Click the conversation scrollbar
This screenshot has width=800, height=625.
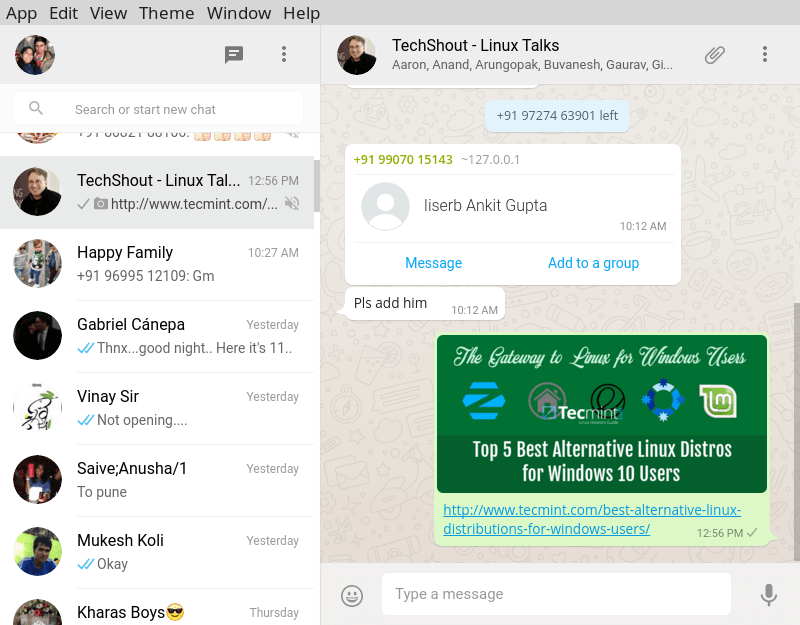point(797,431)
